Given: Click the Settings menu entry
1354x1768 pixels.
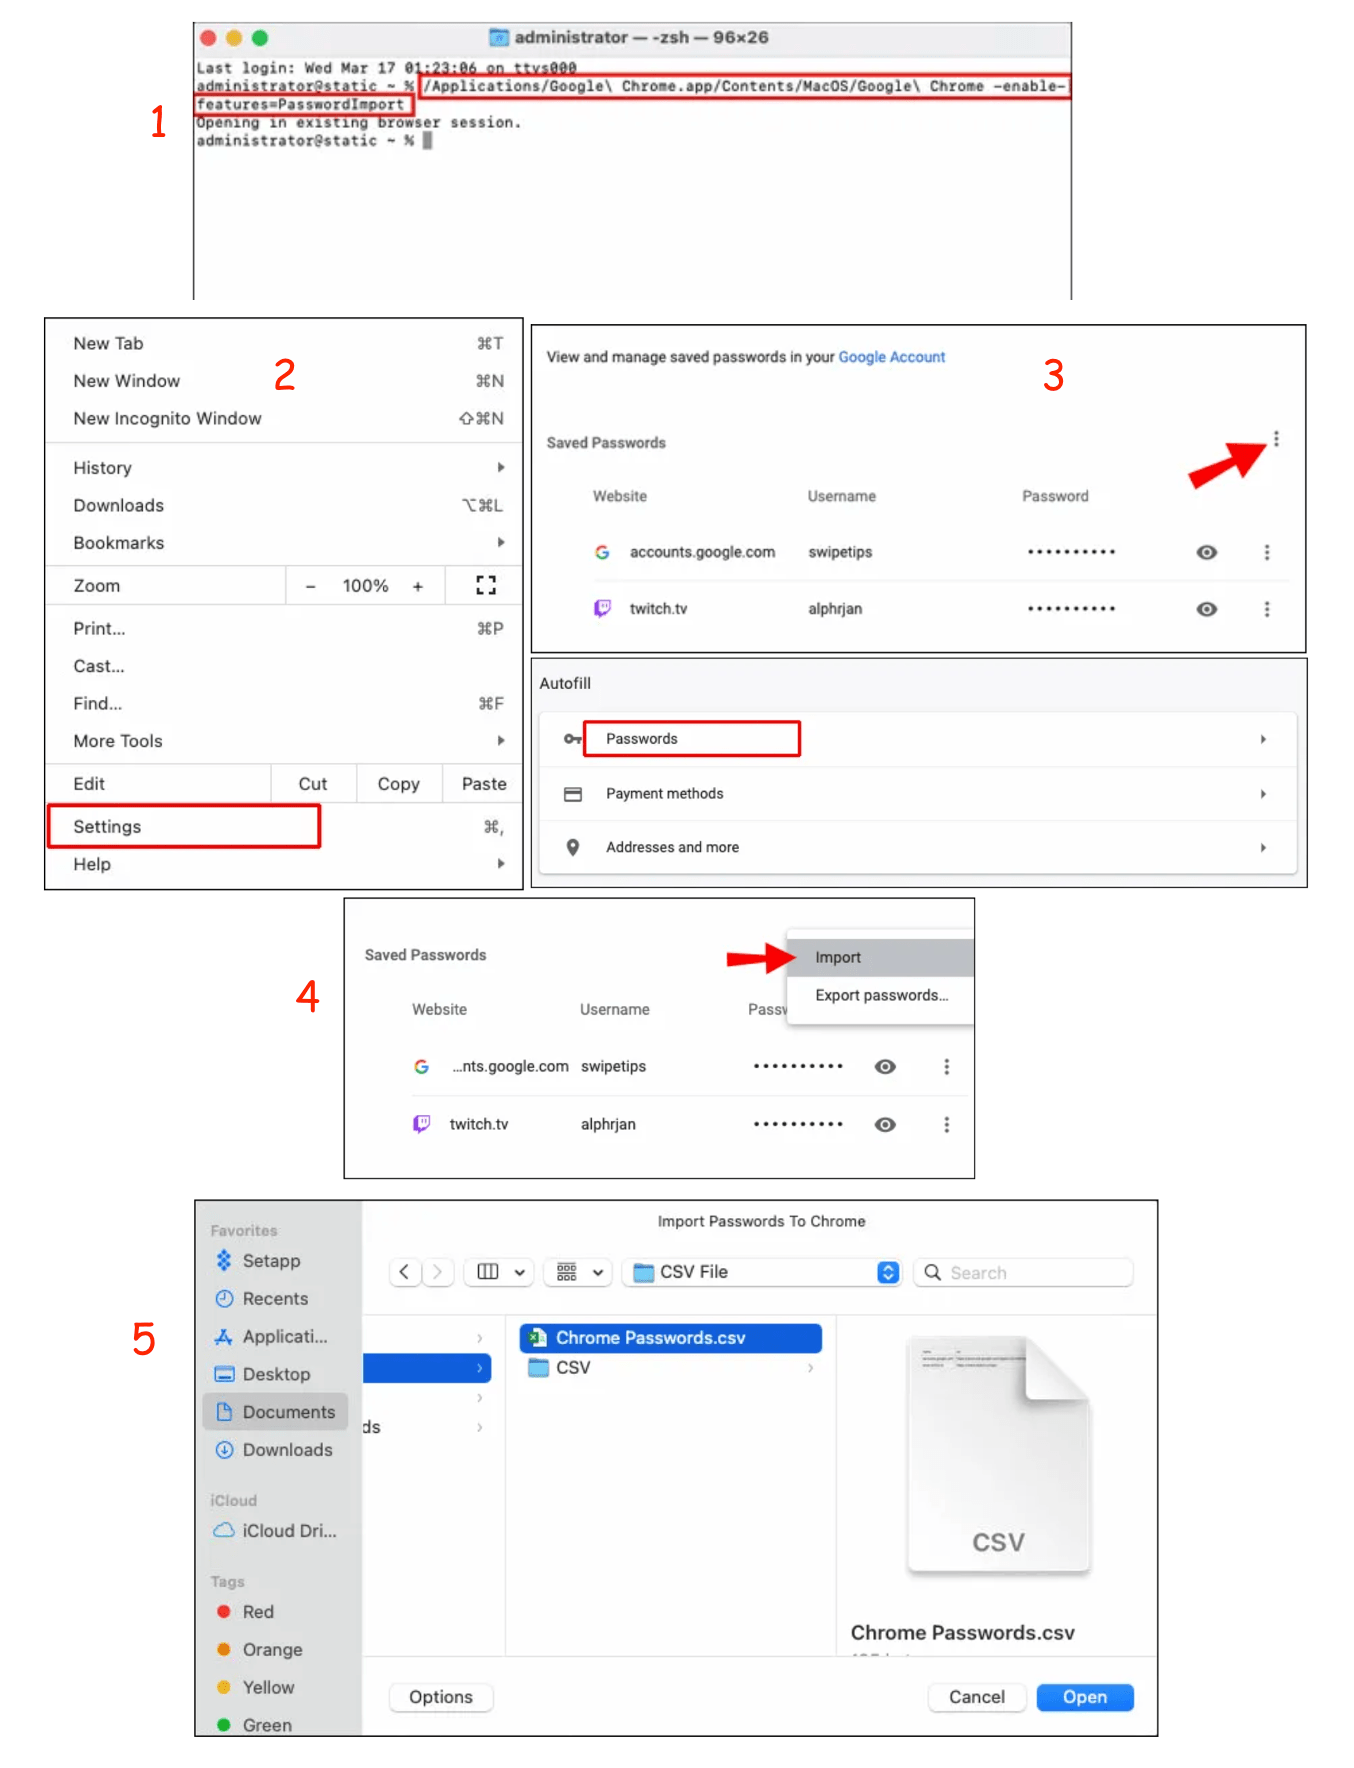Looking at the screenshot, I should pos(284,827).
